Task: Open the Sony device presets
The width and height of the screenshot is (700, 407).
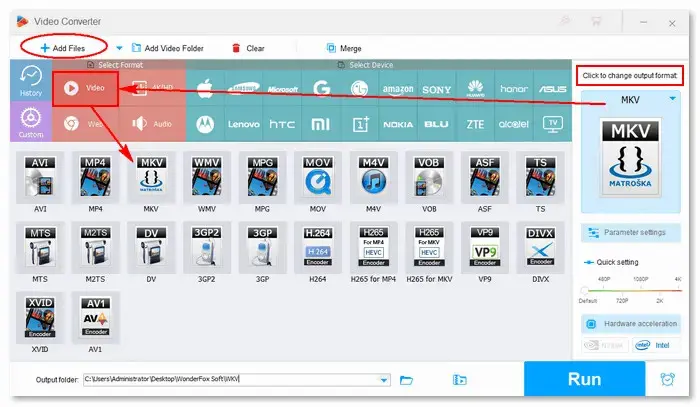Action: tap(437, 88)
